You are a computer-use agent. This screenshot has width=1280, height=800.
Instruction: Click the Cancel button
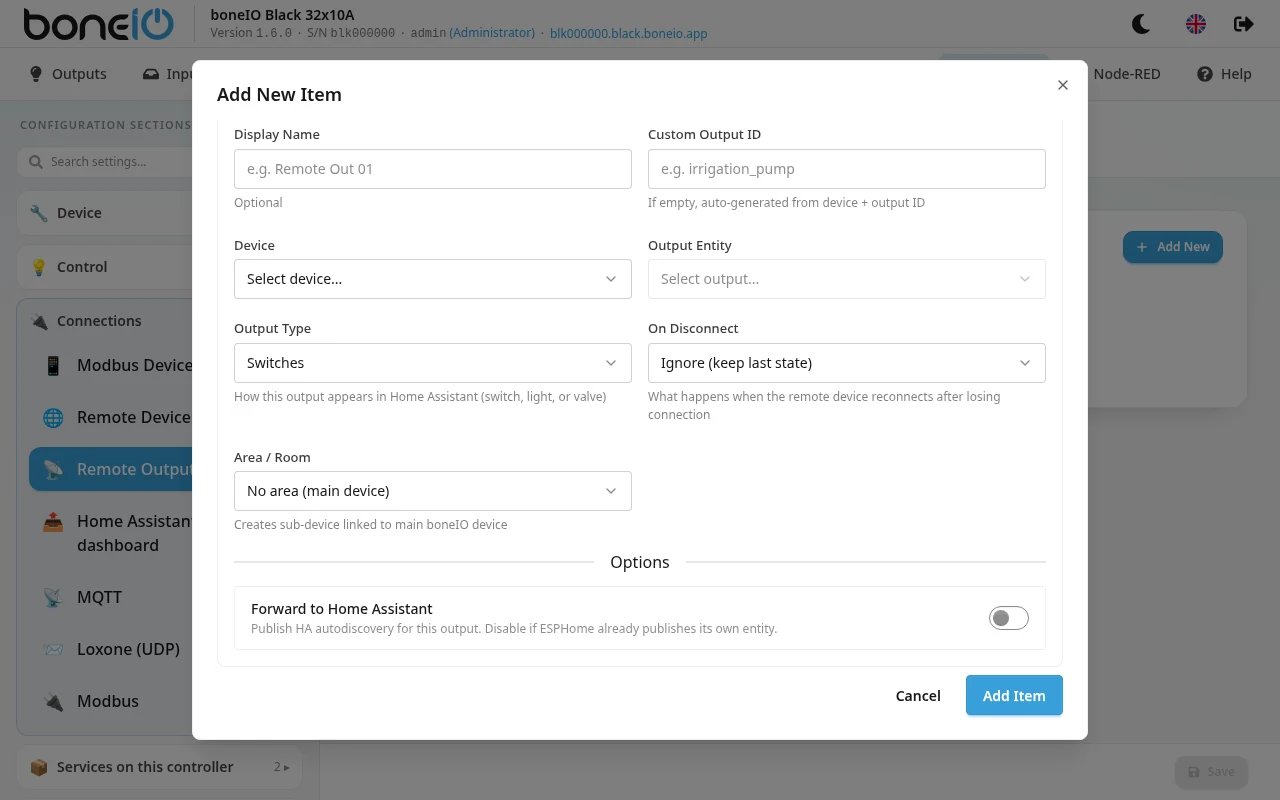point(918,696)
